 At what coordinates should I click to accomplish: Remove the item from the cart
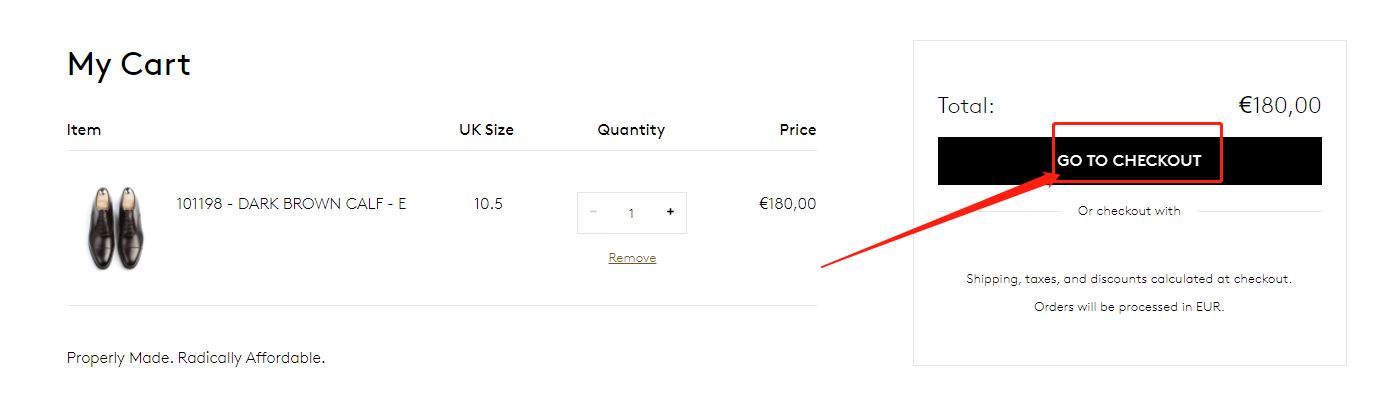coord(632,258)
